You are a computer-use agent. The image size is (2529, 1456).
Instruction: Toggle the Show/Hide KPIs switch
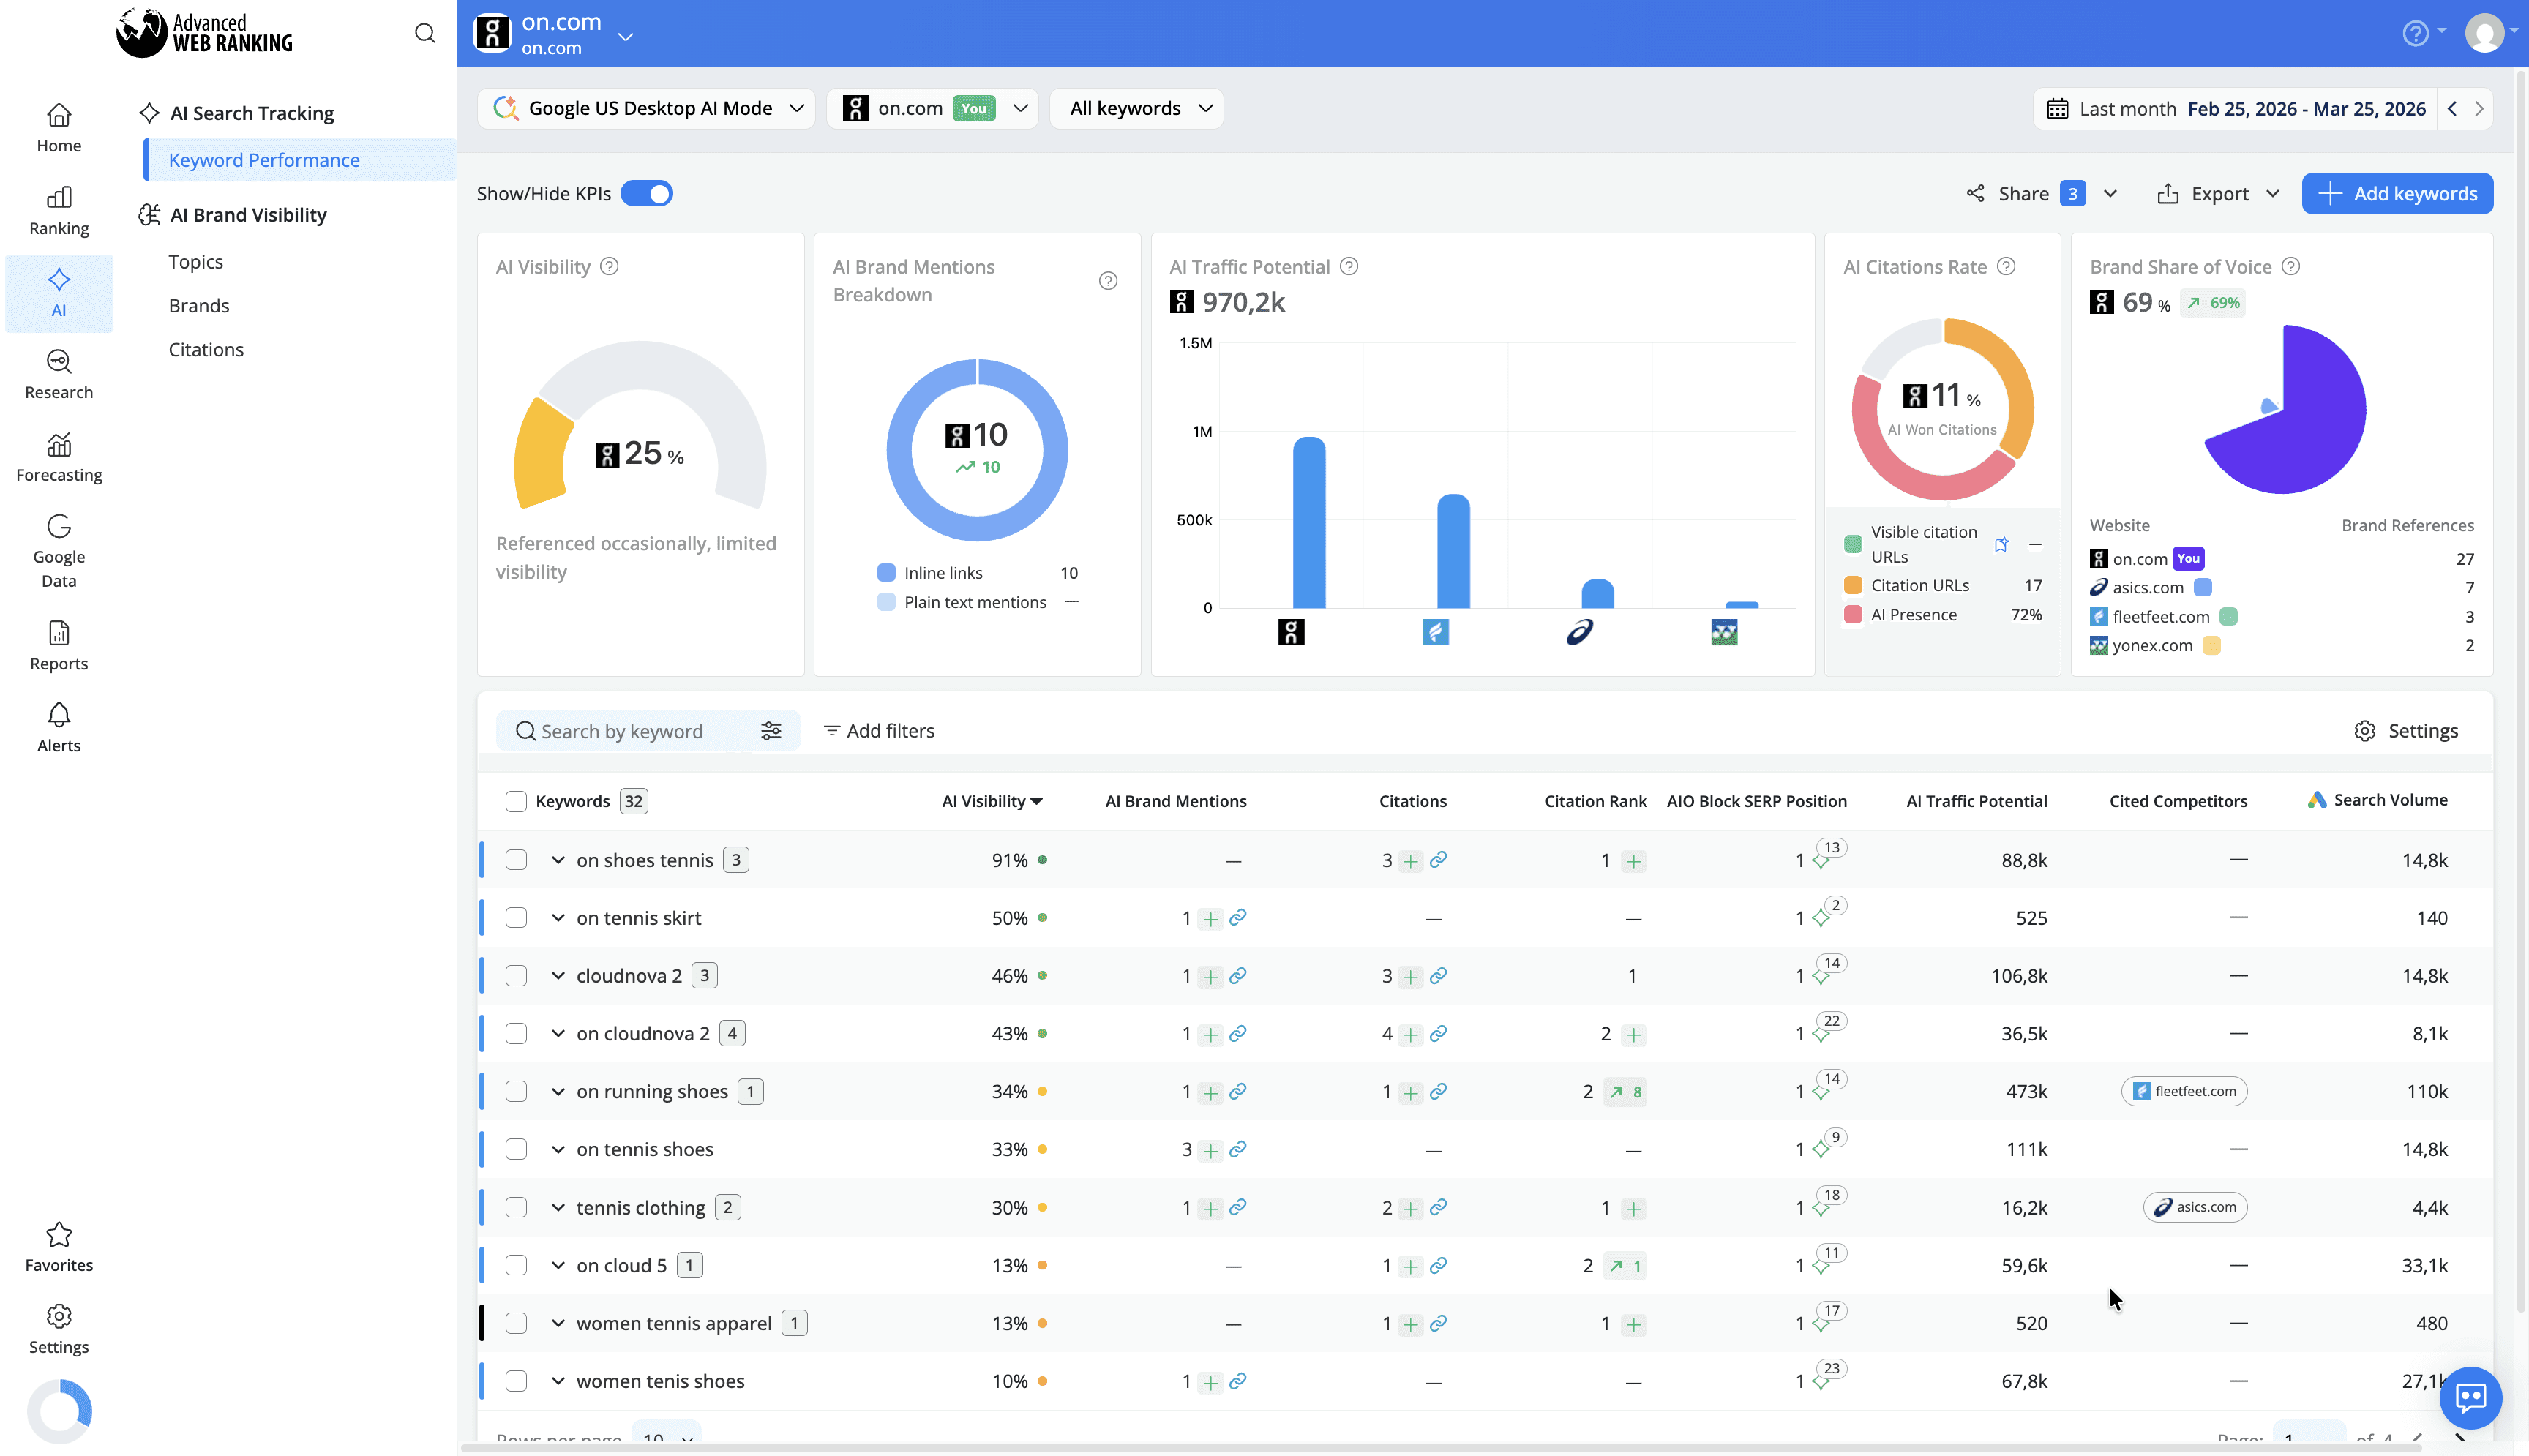click(647, 193)
